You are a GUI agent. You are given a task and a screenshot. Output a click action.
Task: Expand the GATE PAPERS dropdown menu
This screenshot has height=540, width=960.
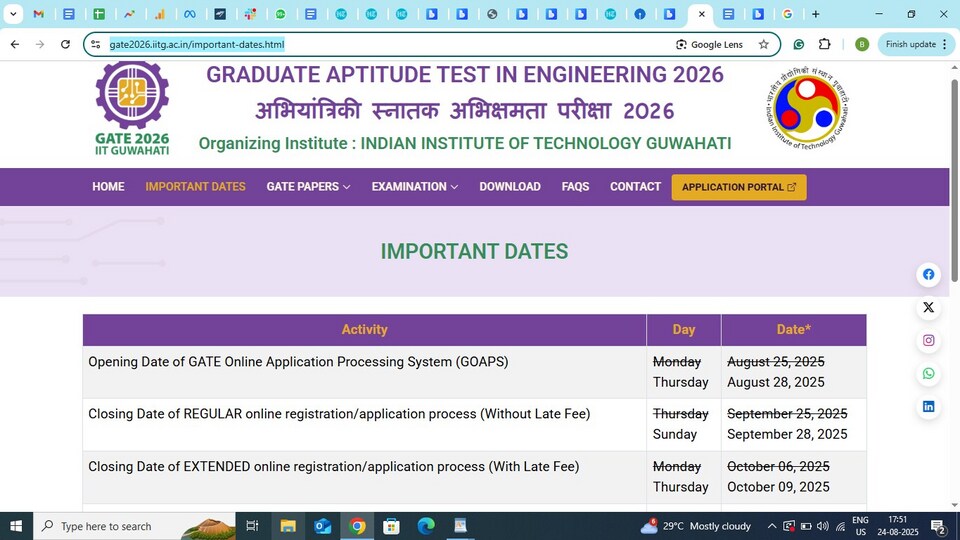(308, 187)
